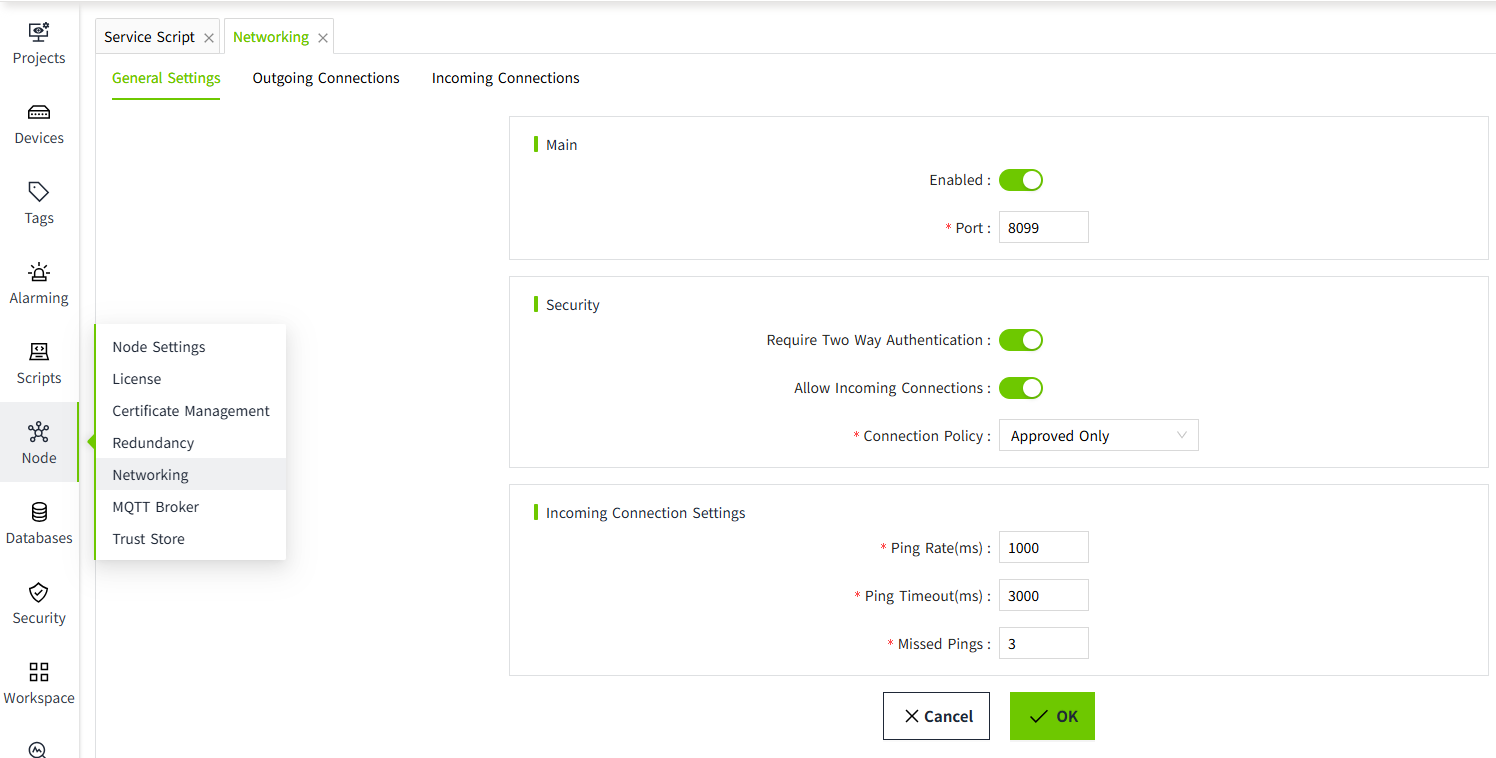Switch to the Incoming Connections tab
Screen dimensions: 1496x758
coord(505,78)
